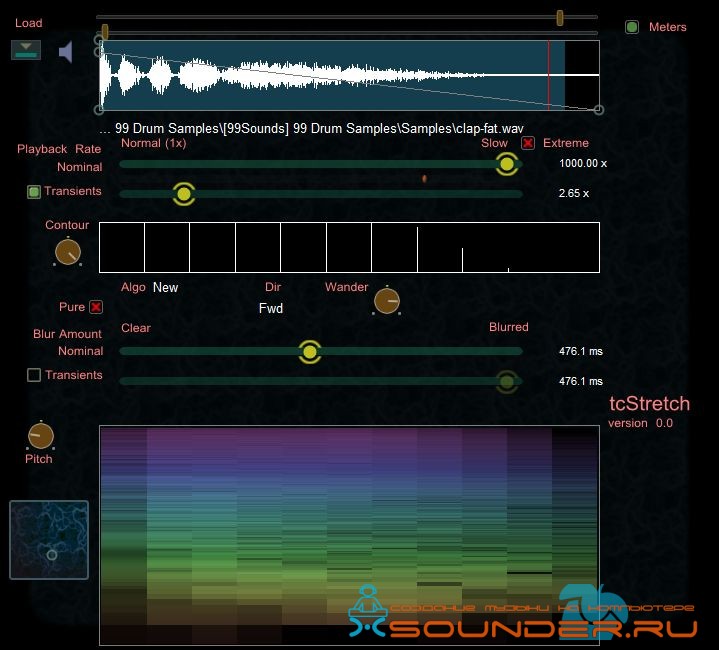Click the envelope node at waveform bottom-right
This screenshot has height=650, width=719.
598,110
